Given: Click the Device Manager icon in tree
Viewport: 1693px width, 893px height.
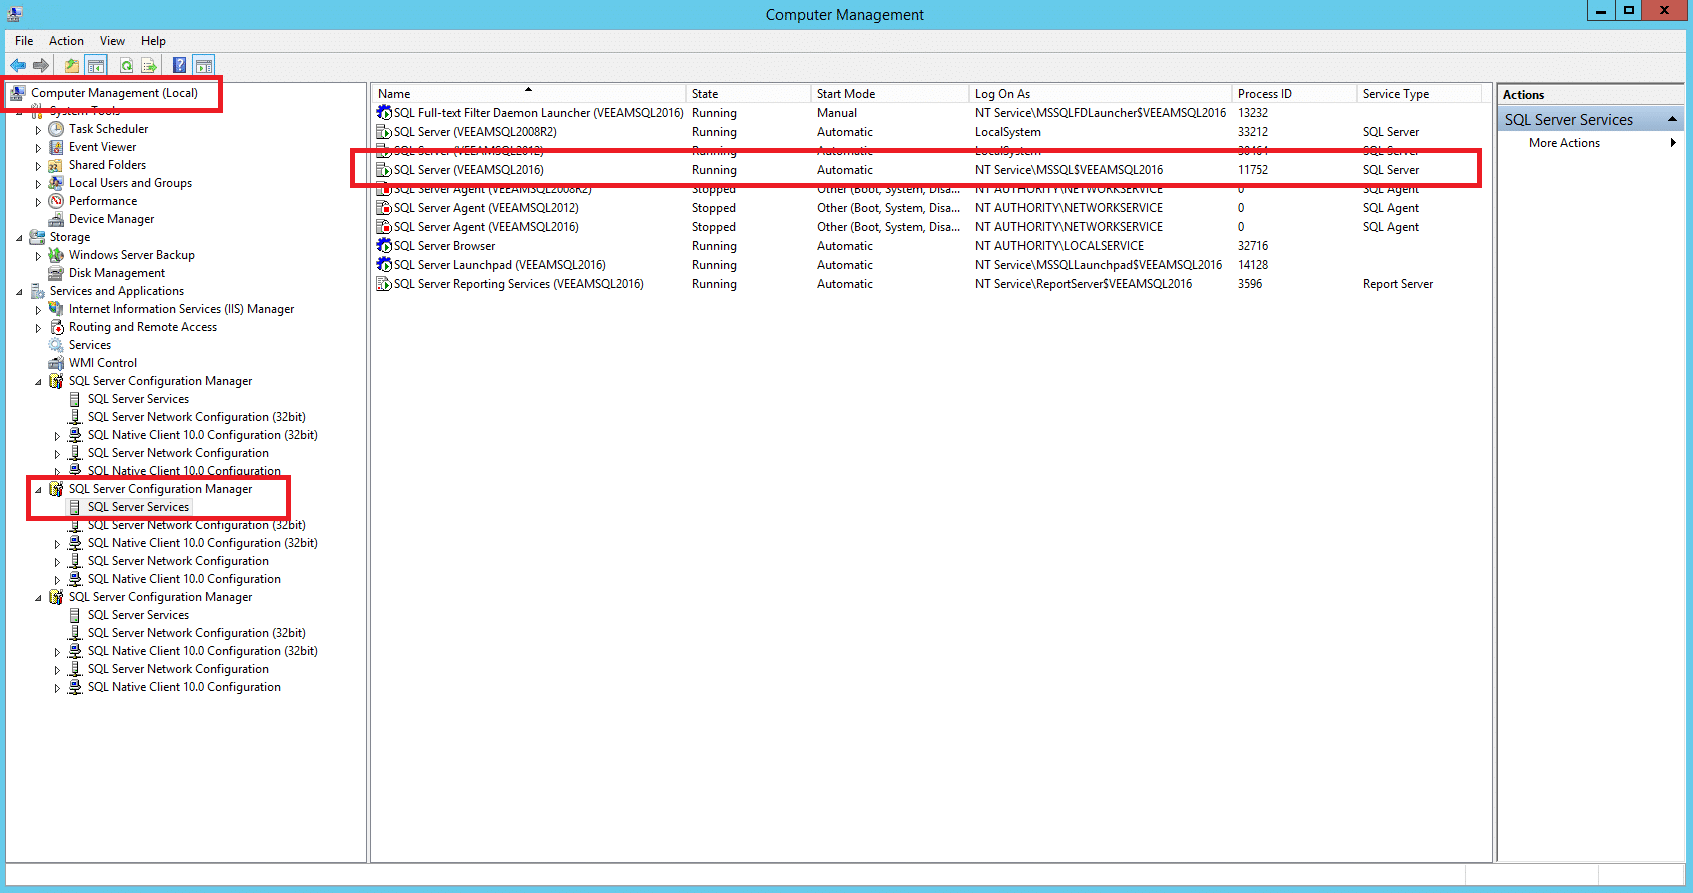Looking at the screenshot, I should click(x=56, y=219).
